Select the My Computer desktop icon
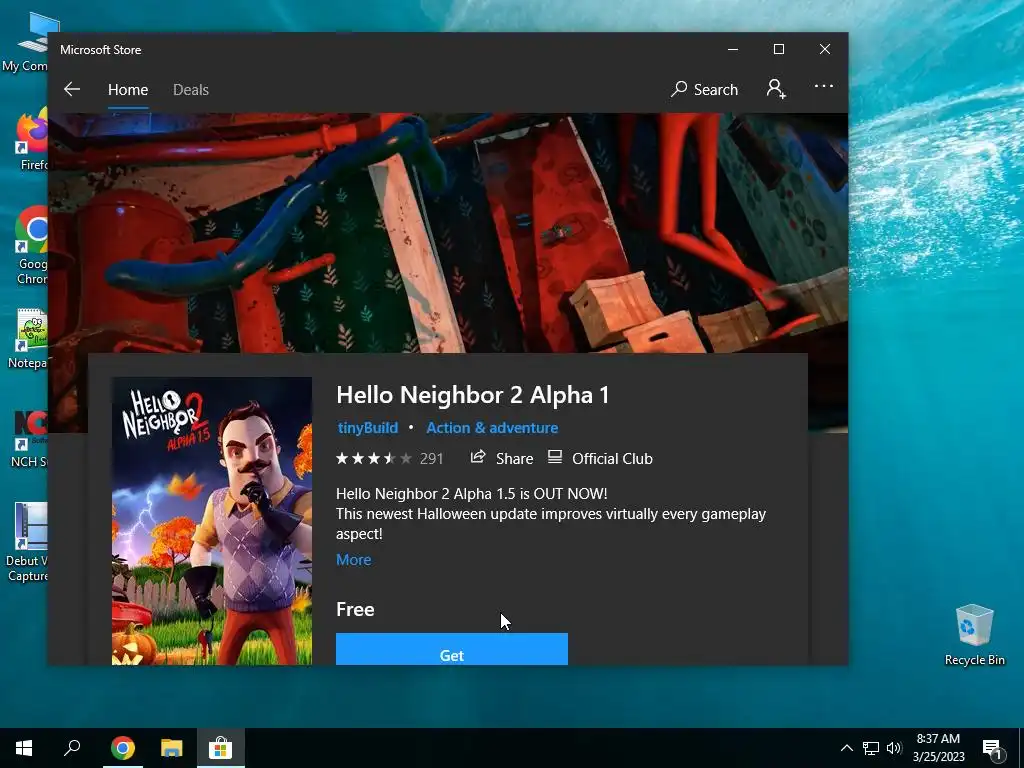Image resolution: width=1024 pixels, height=768 pixels. [x=25, y=42]
